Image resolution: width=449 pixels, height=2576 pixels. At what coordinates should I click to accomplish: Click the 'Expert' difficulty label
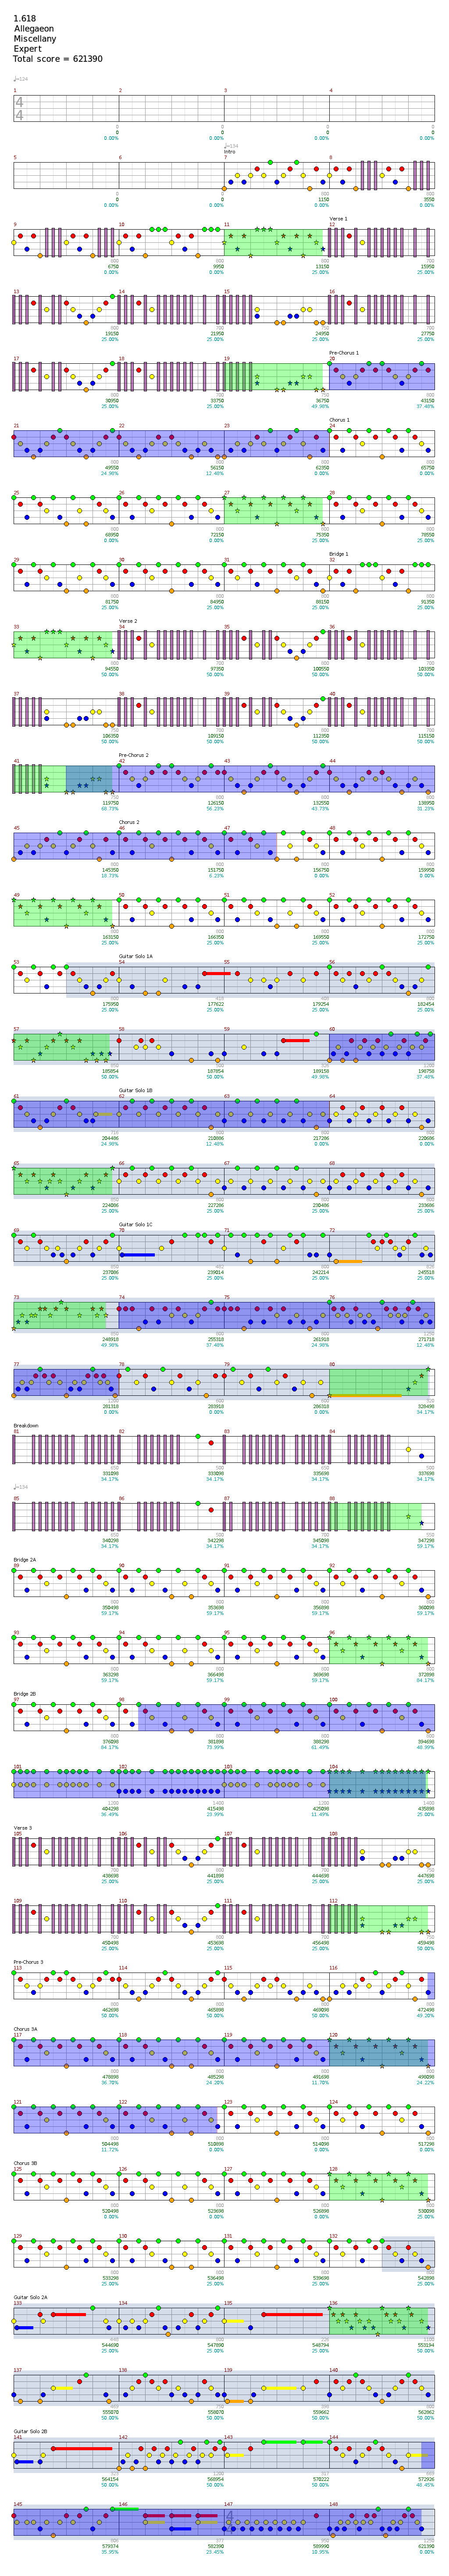[27, 49]
